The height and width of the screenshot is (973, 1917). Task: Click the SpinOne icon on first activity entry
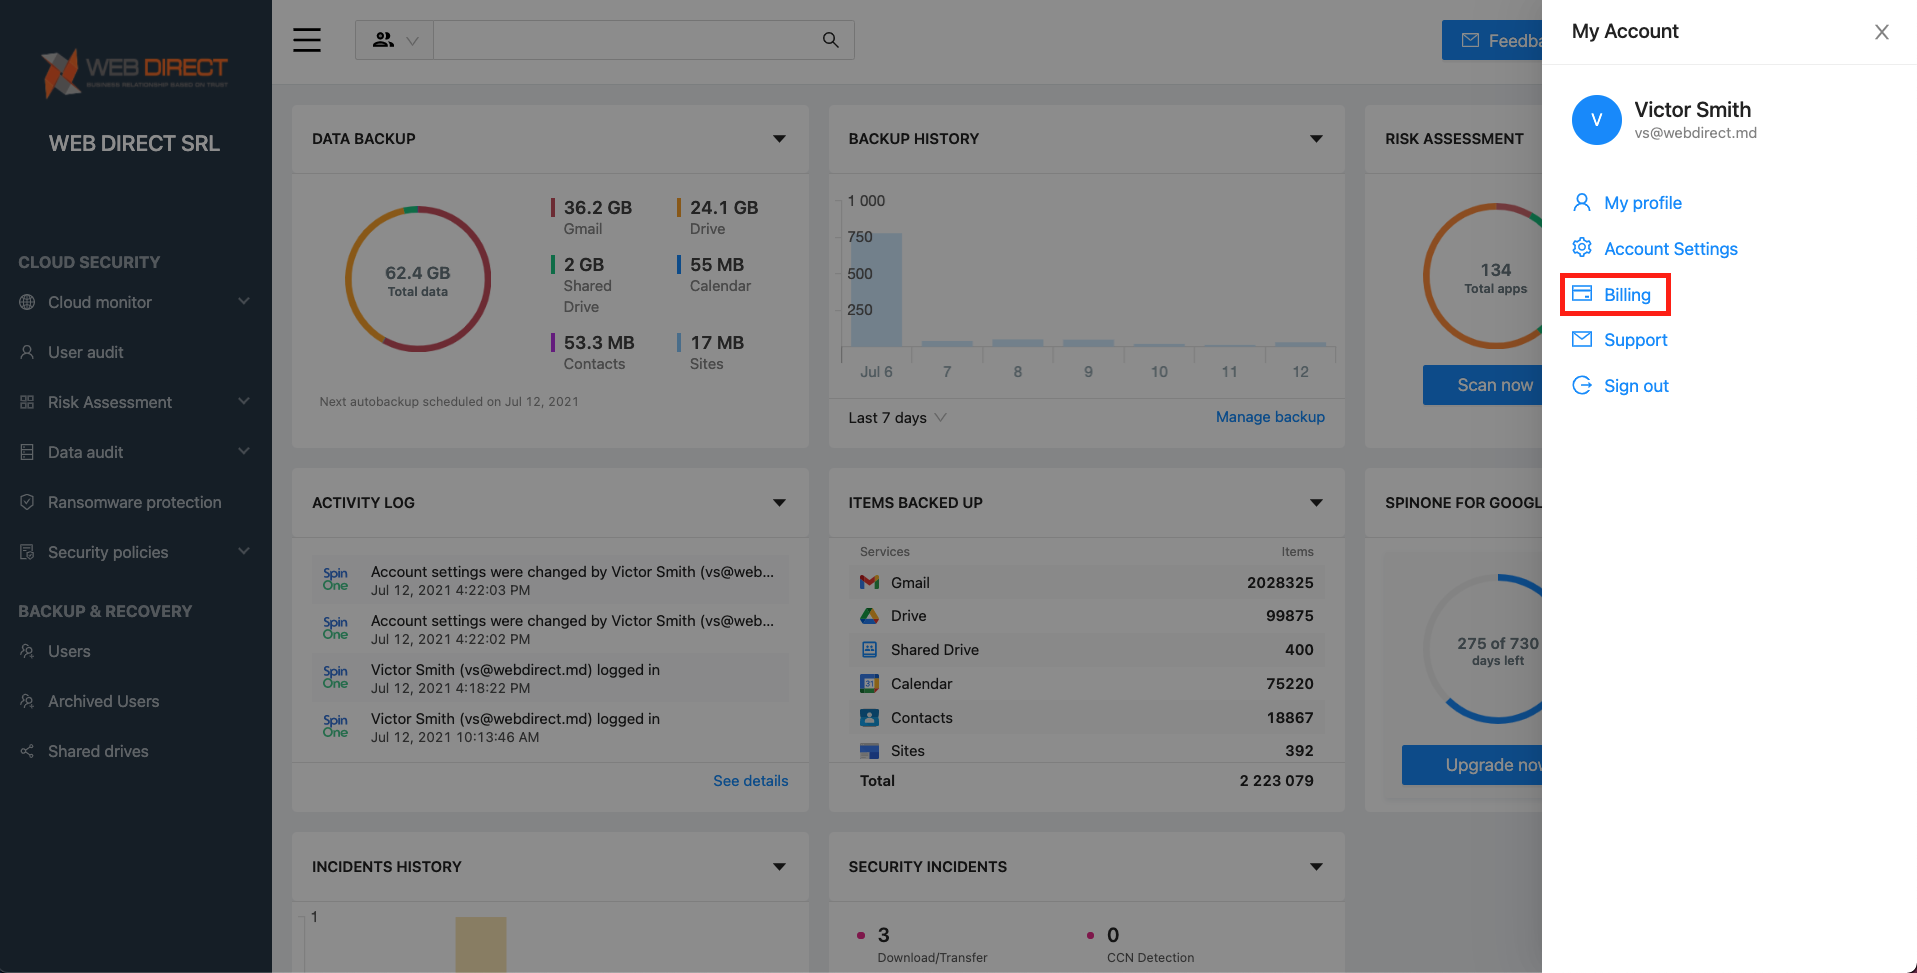click(335, 580)
